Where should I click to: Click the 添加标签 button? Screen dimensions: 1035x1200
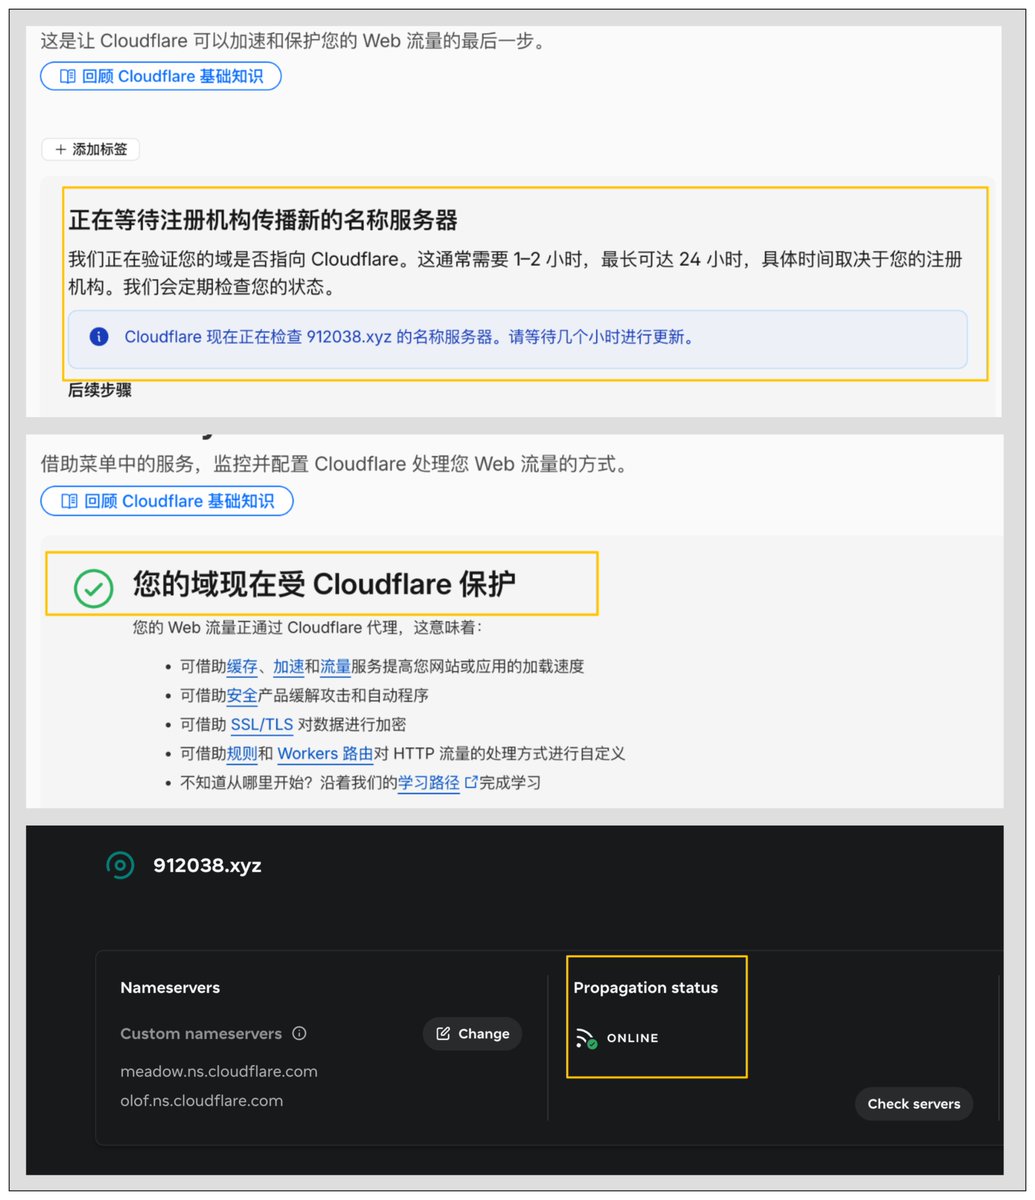[90, 149]
